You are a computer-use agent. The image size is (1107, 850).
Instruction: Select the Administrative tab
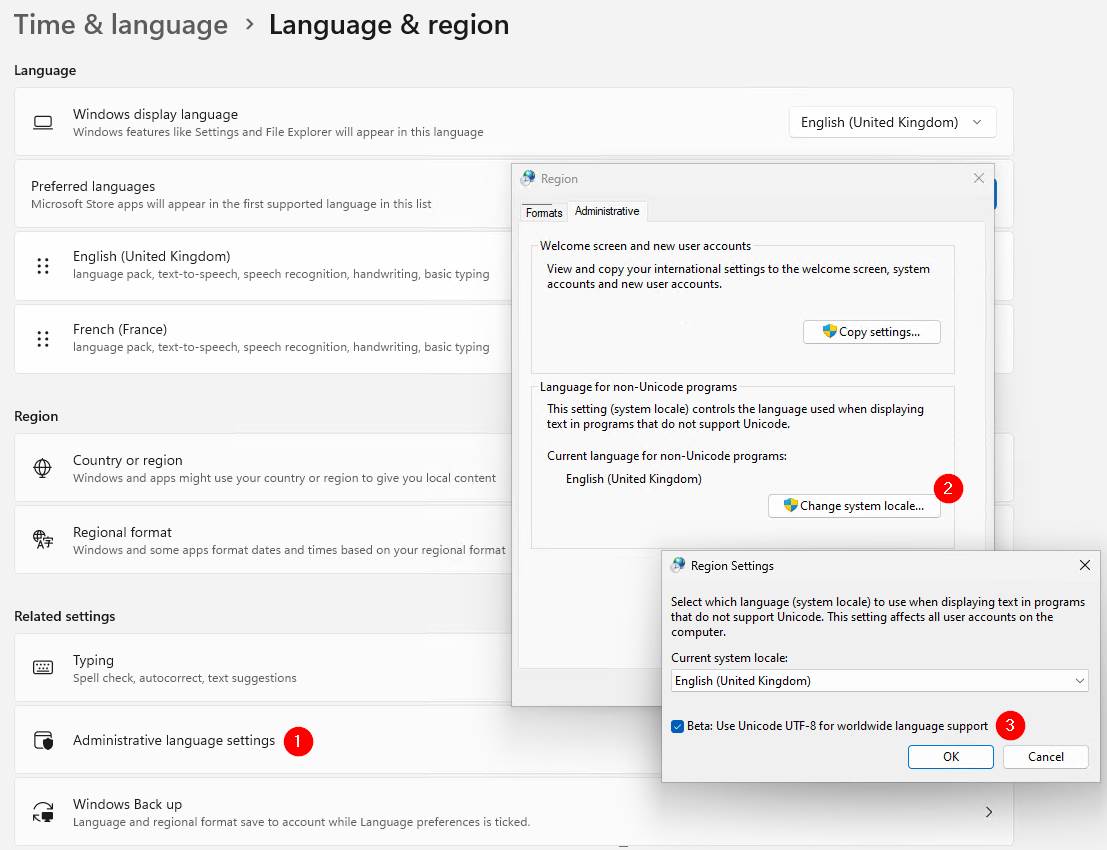[607, 211]
